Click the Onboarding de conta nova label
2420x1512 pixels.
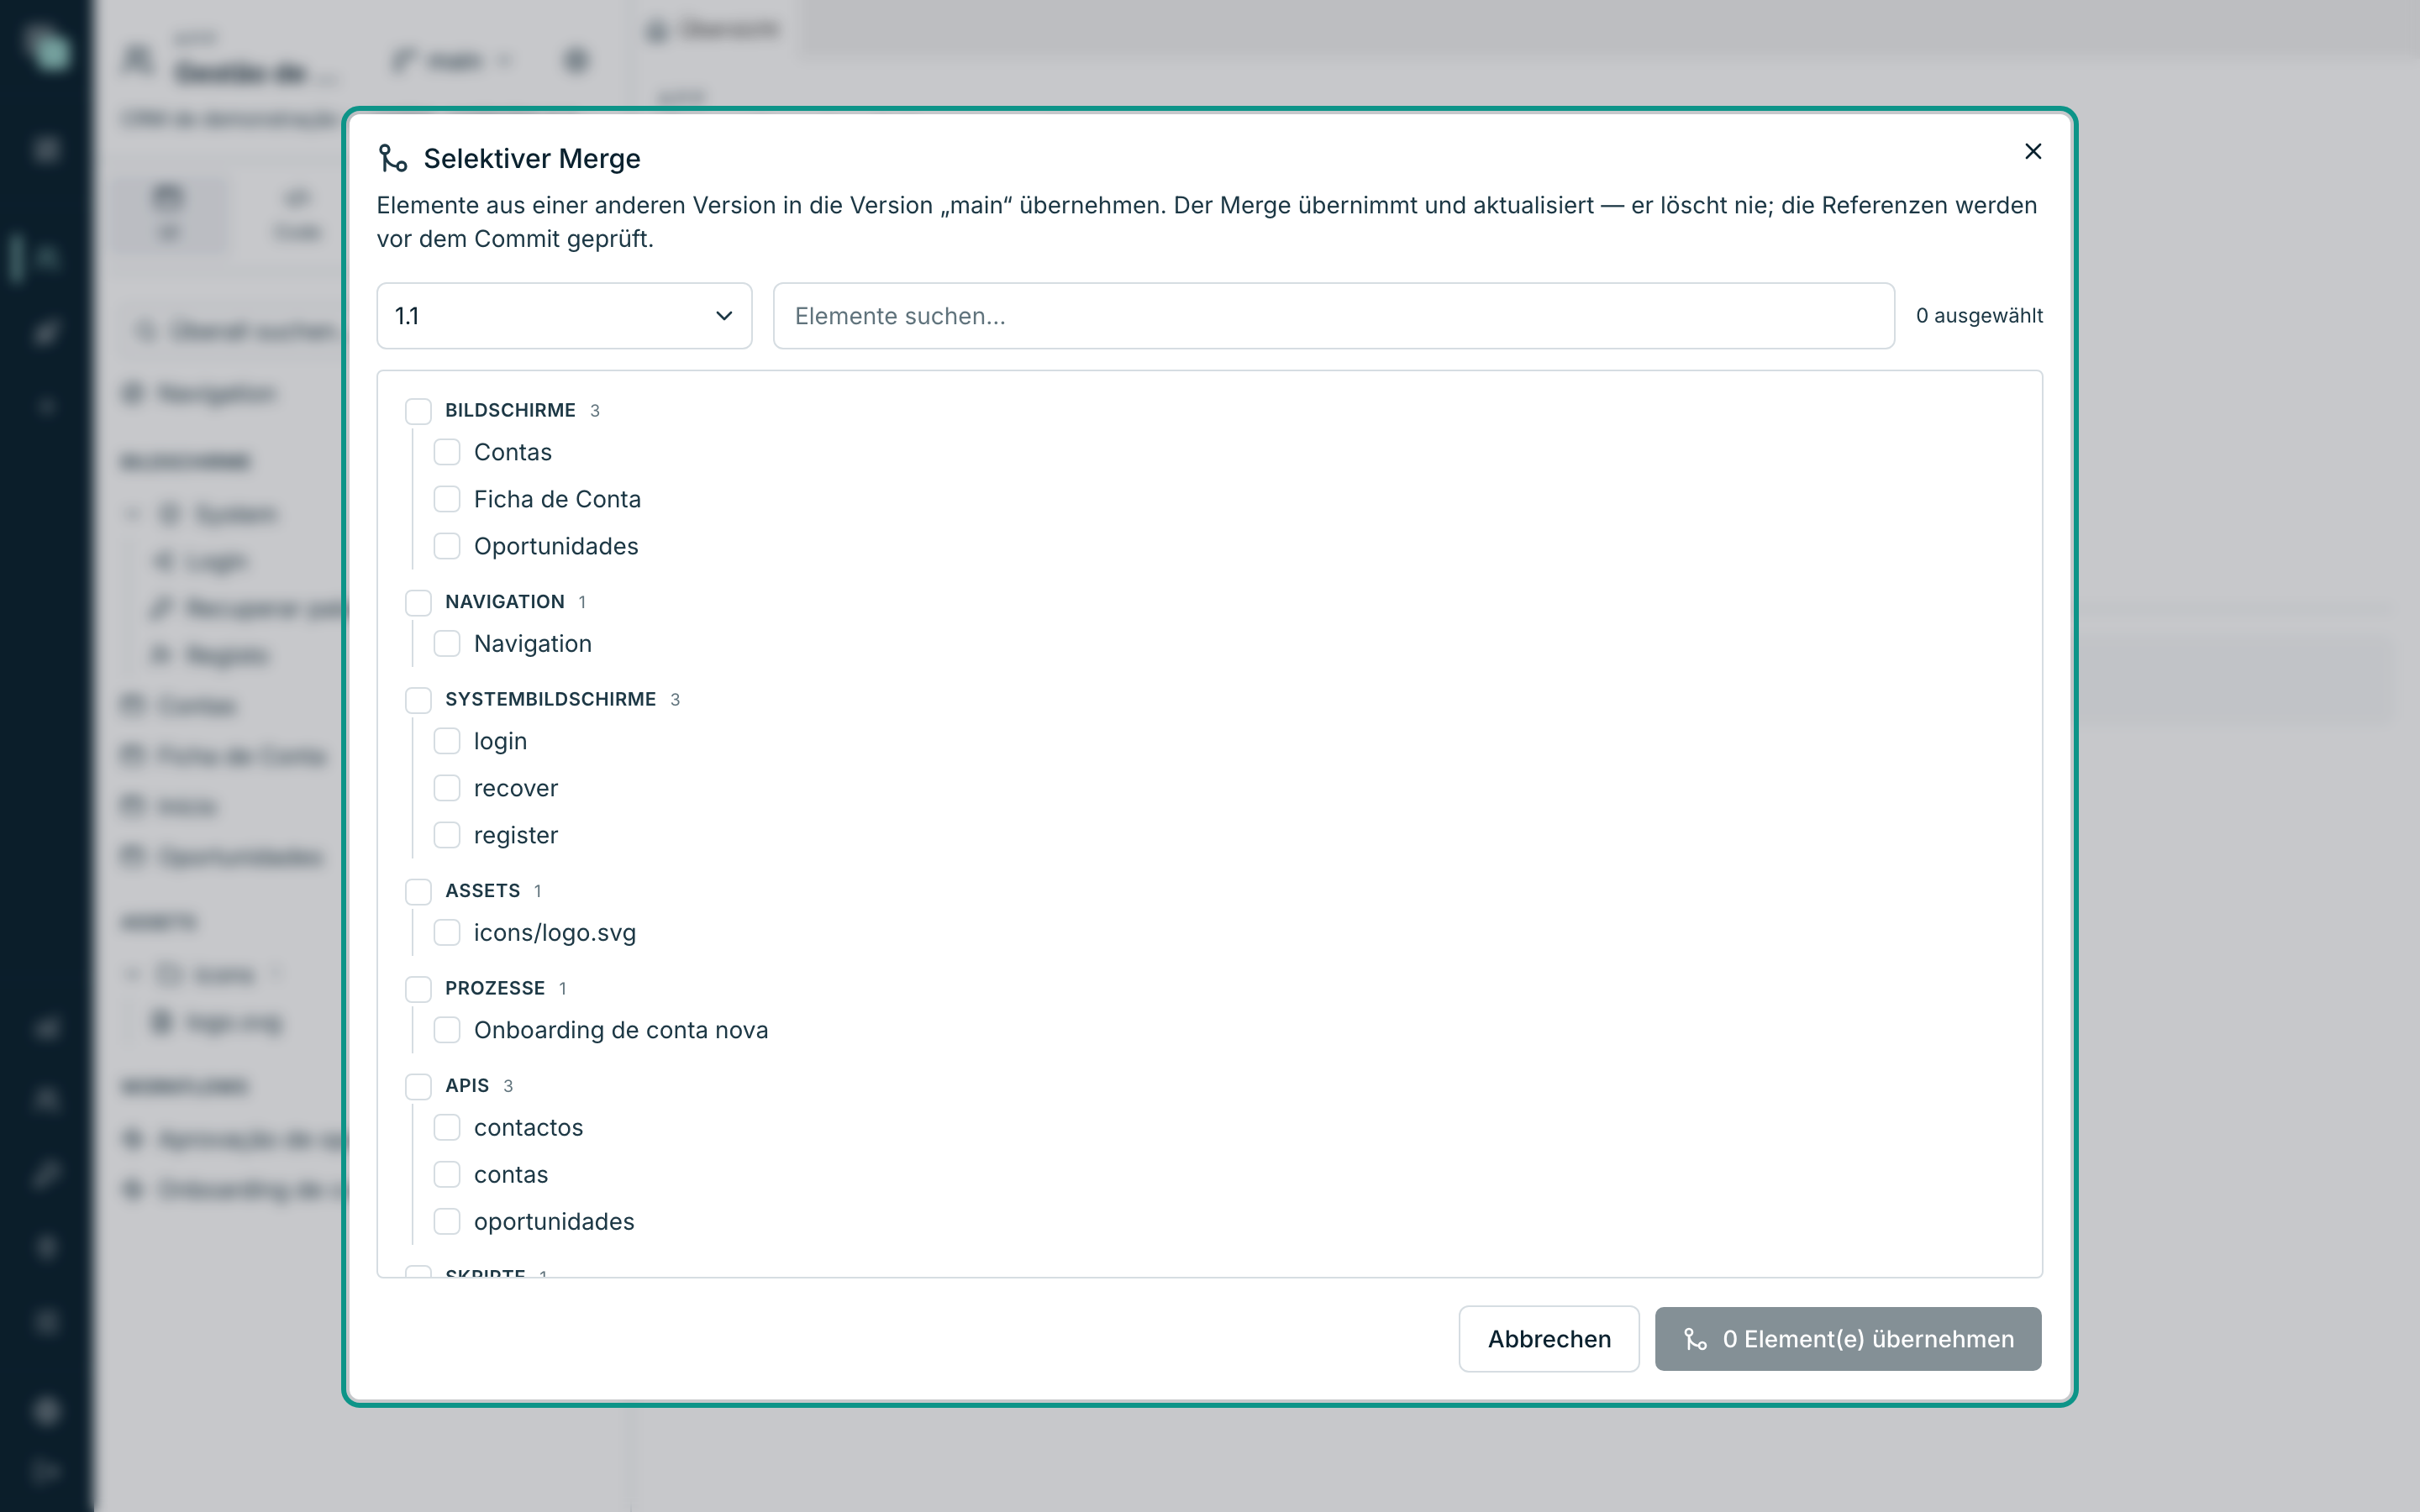621,1031
